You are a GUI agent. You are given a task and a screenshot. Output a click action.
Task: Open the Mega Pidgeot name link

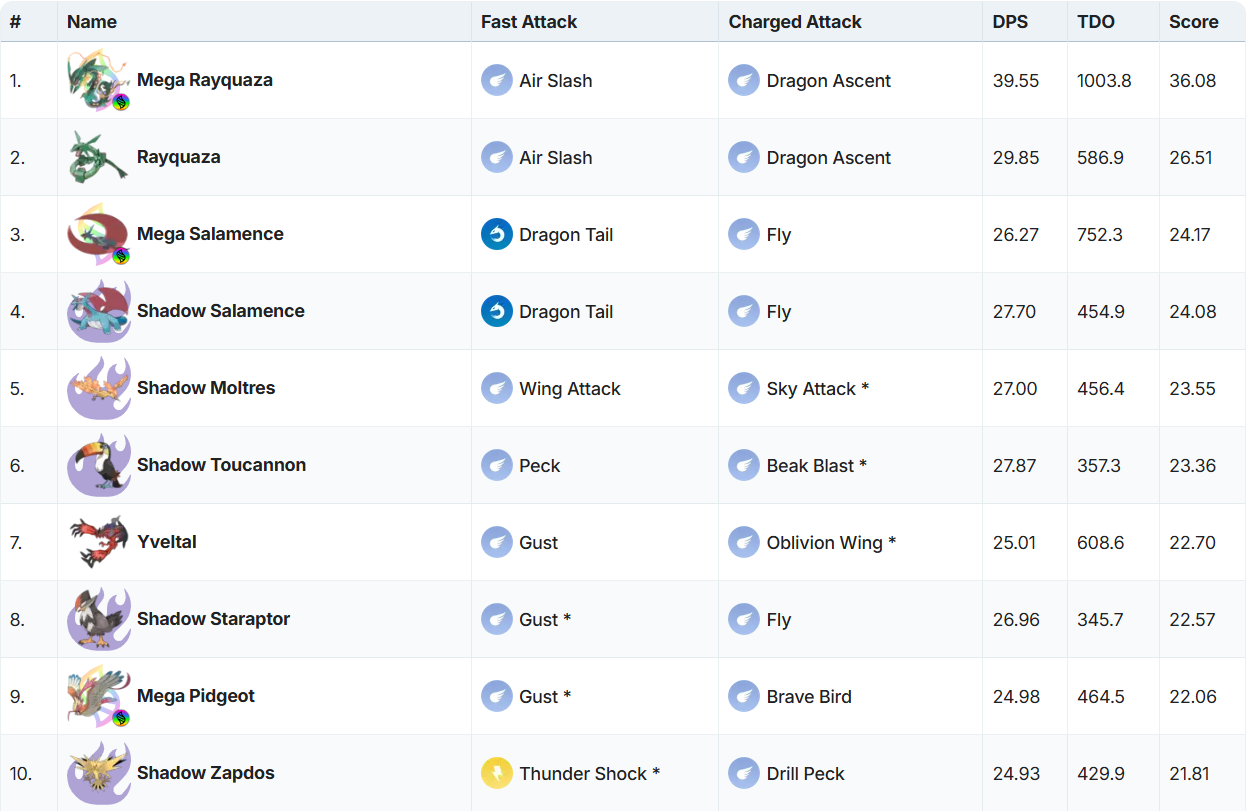click(x=196, y=696)
